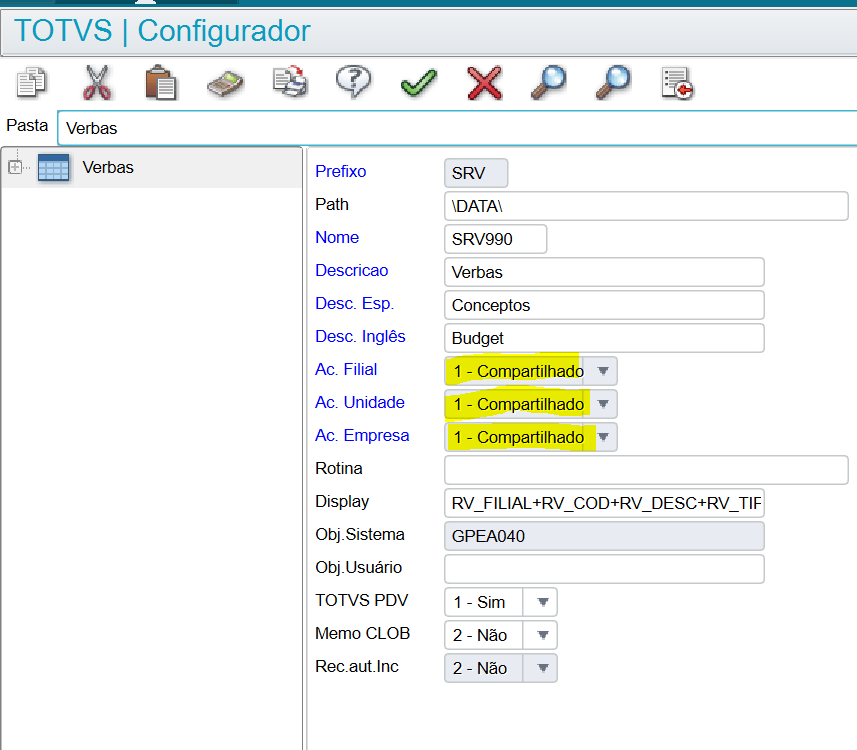
Task: Click the Display field RV_FILIAL expression
Action: pyautogui.click(x=604, y=503)
